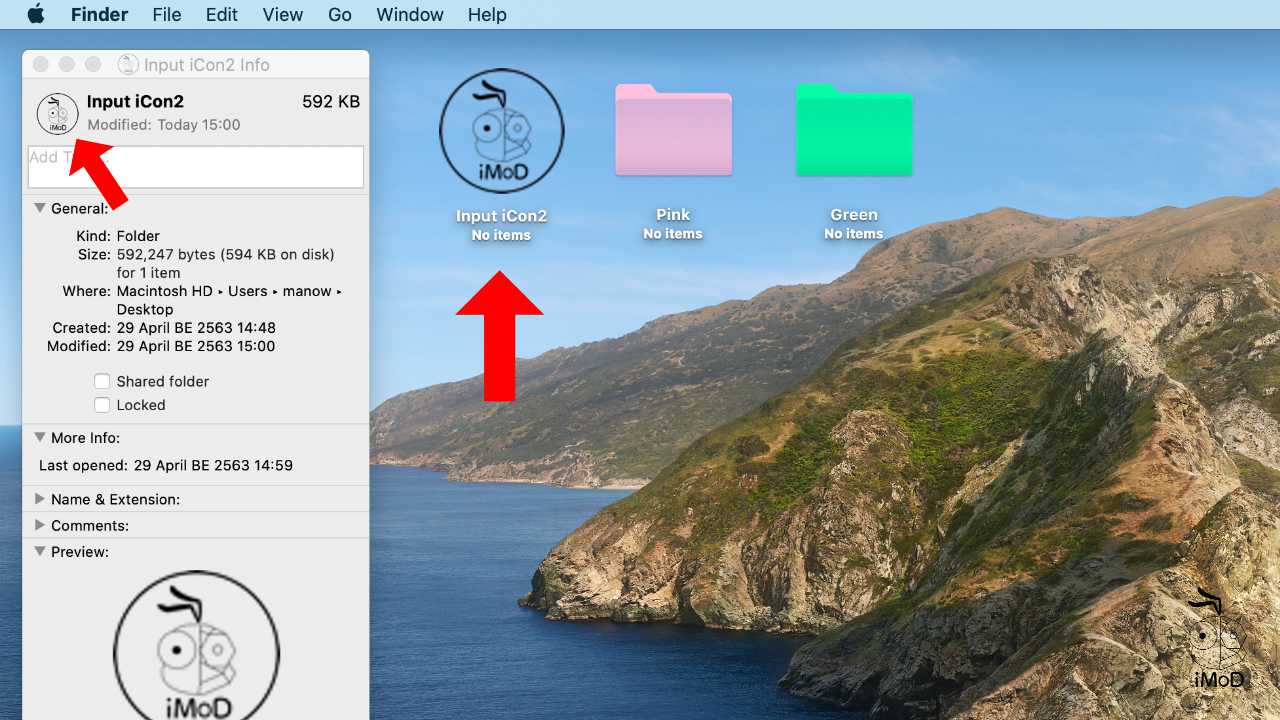Select the Pink folder on desktop
Image resolution: width=1280 pixels, height=720 pixels.
point(673,131)
